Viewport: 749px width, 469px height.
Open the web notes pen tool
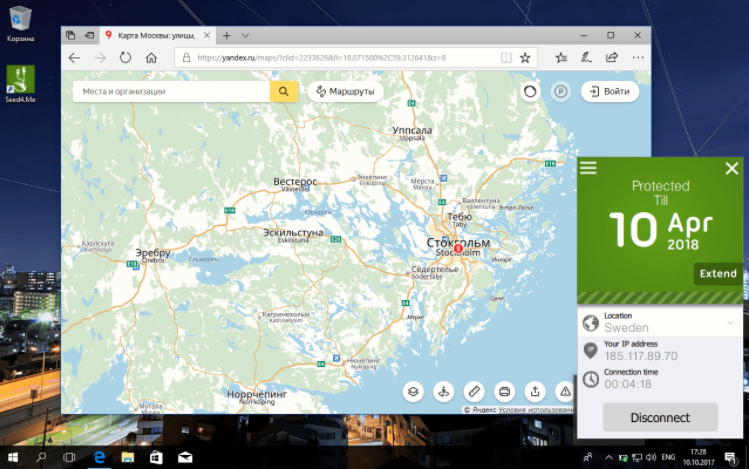click(x=587, y=58)
